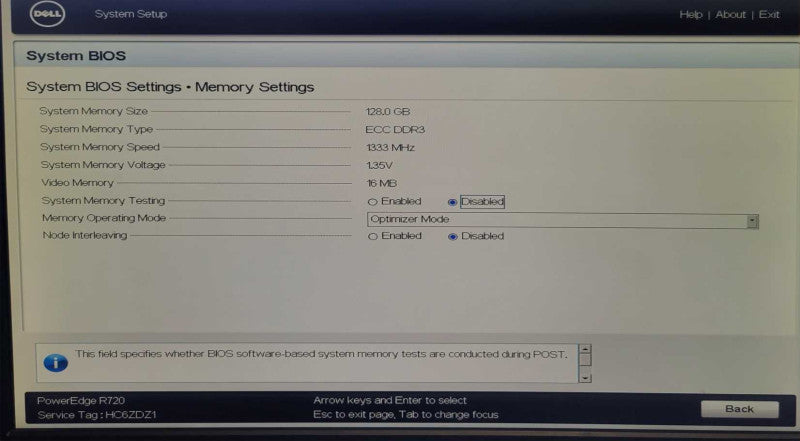The width and height of the screenshot is (800, 441).
Task: Click the System BIOS heading
Action: (76, 56)
